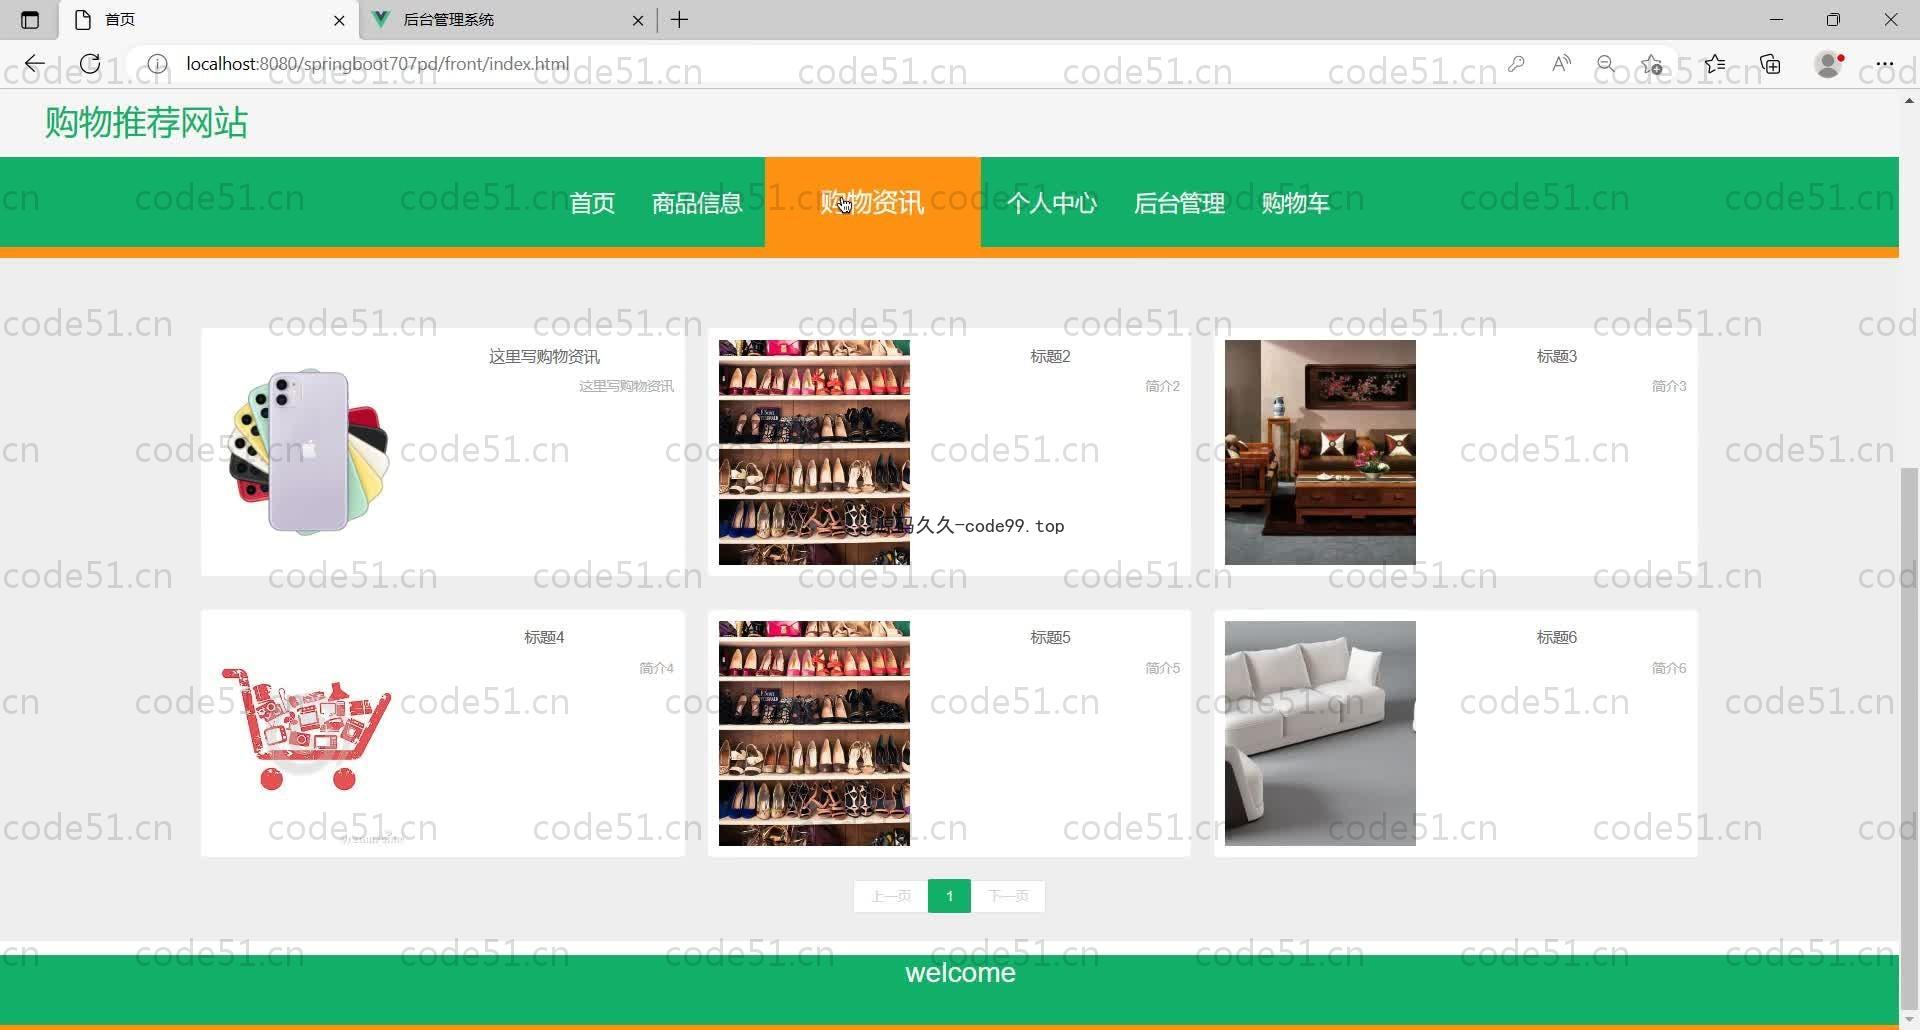The image size is (1920, 1030).
Task: Open the password key icon
Action: click(1516, 64)
